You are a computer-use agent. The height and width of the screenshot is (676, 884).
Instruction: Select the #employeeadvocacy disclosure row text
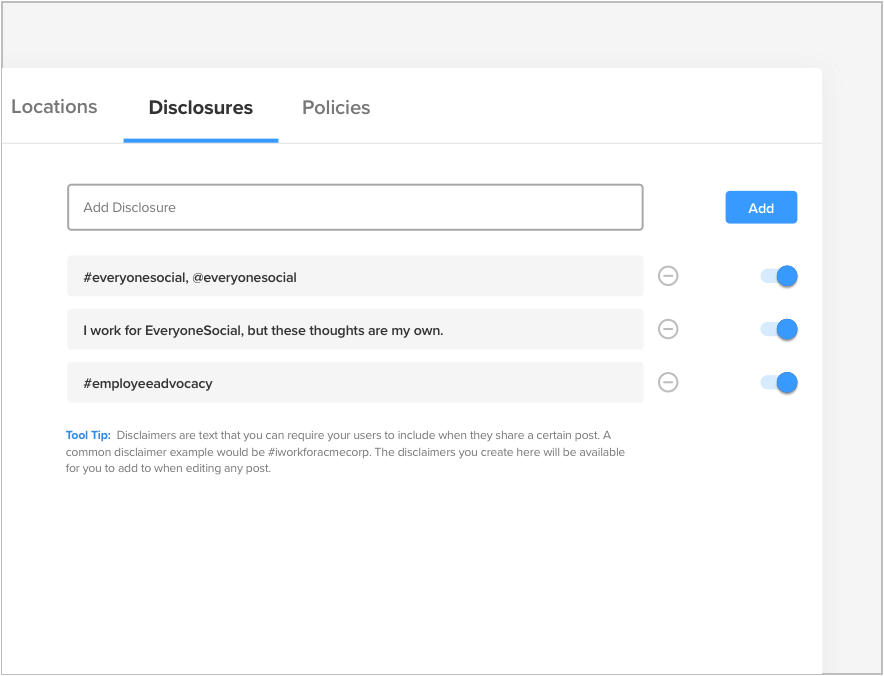[148, 383]
